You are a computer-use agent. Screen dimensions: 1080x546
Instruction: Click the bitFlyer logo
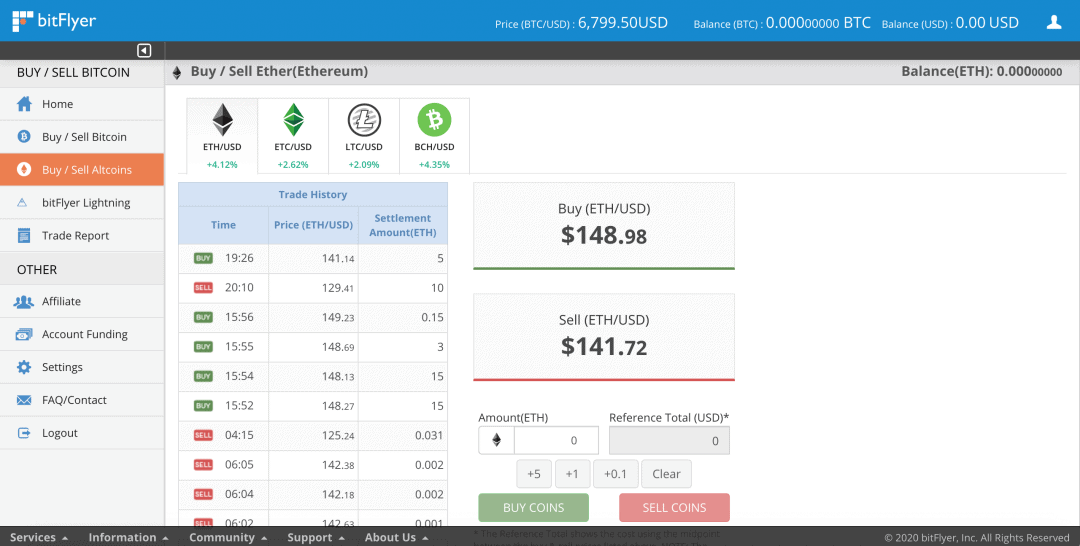click(x=54, y=21)
